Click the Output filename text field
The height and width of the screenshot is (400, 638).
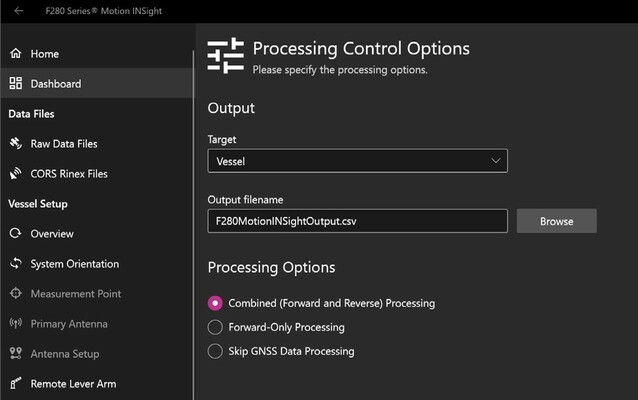(357, 221)
